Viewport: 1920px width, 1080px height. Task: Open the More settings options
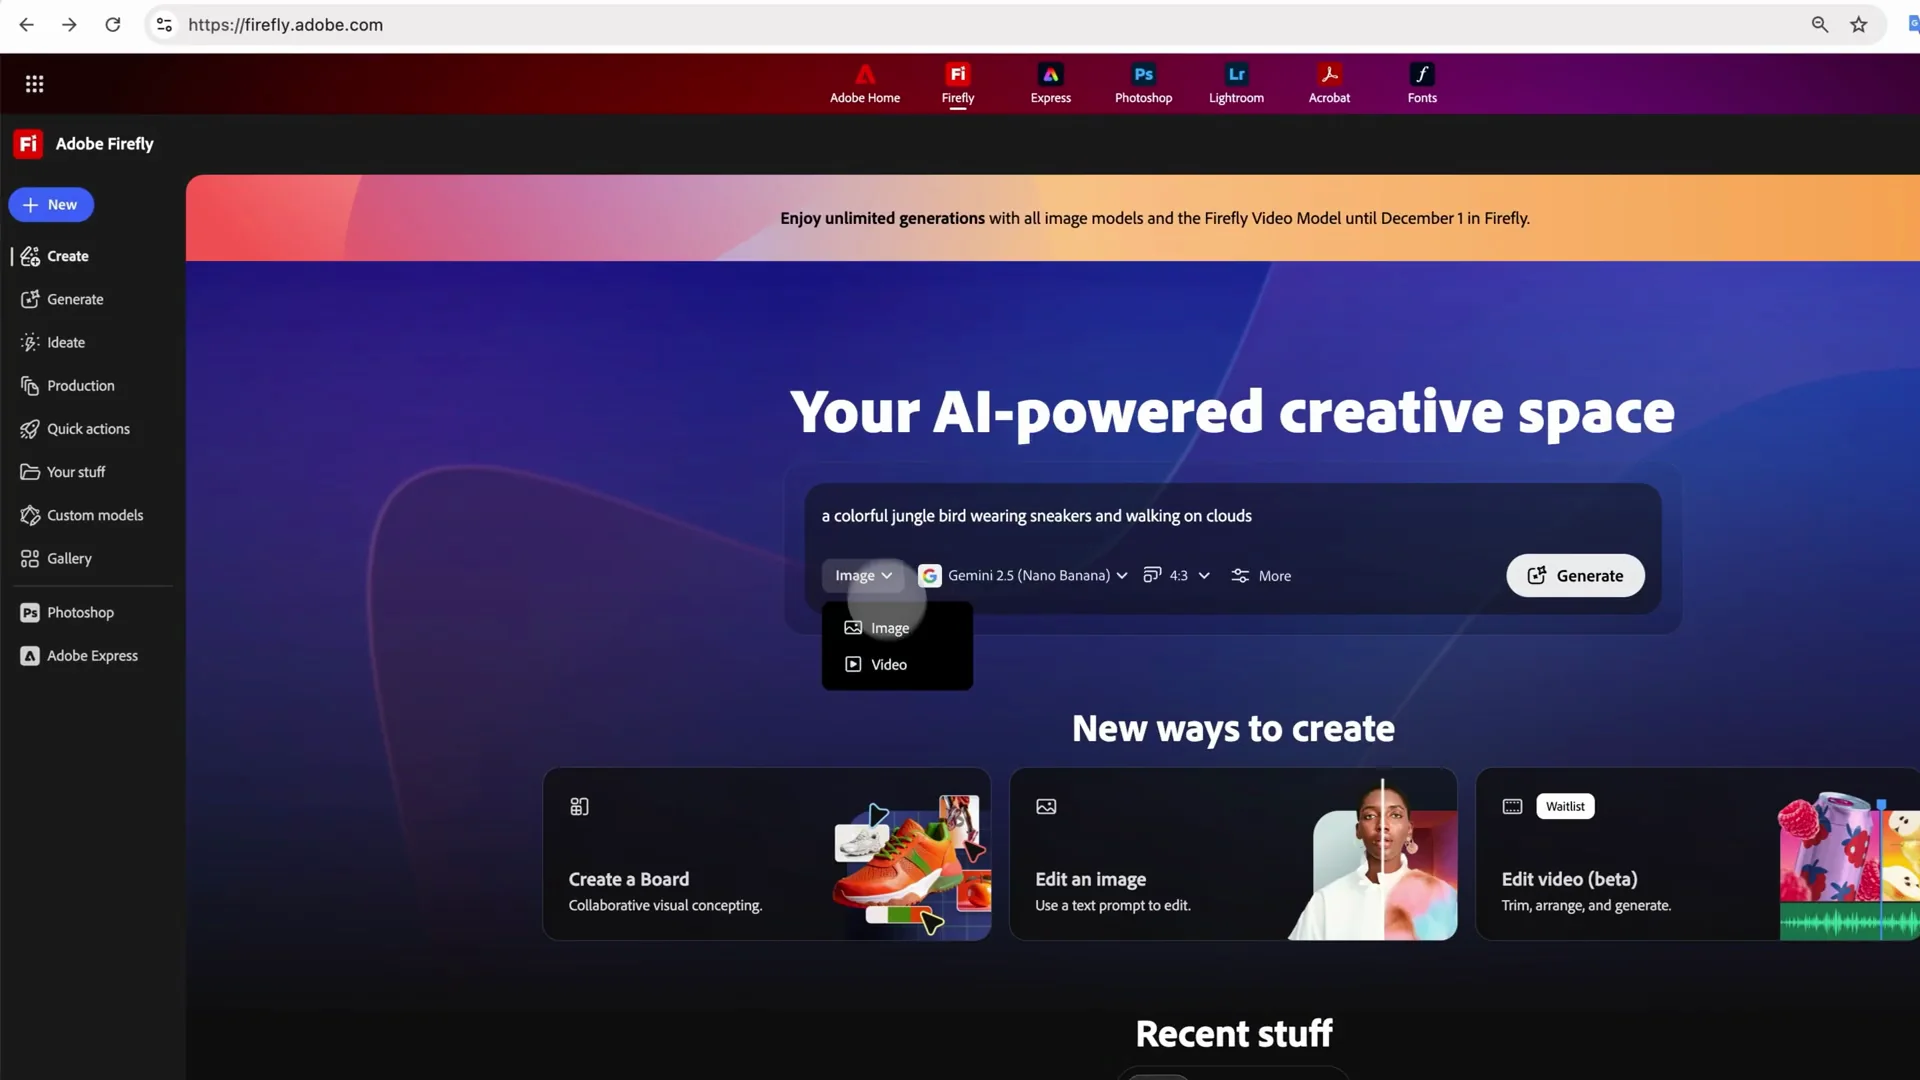[x=1260, y=575]
